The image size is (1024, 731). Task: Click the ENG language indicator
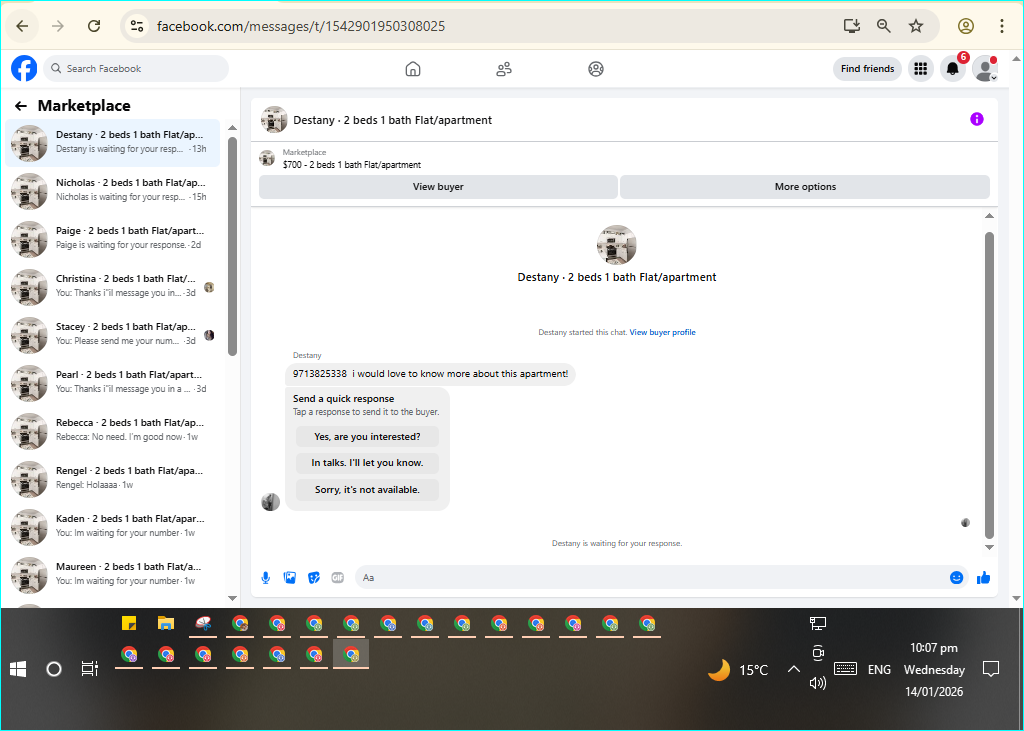click(x=879, y=670)
